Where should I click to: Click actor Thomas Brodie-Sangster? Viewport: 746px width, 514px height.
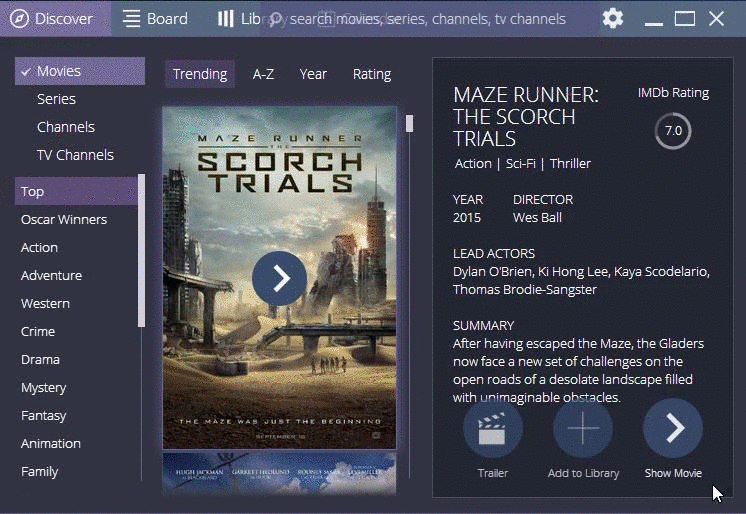pos(525,290)
